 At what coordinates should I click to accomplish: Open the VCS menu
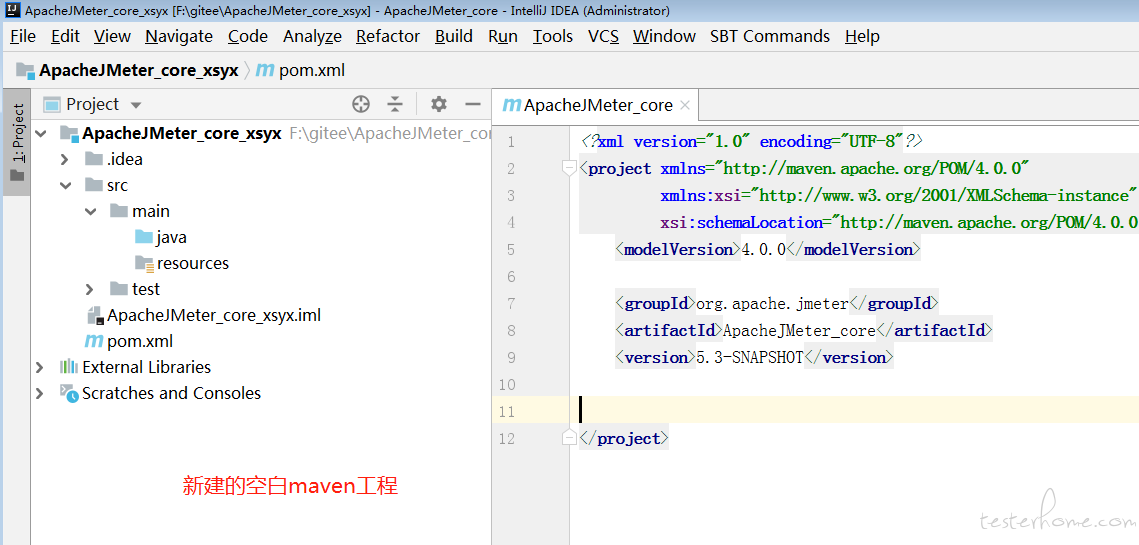click(604, 36)
